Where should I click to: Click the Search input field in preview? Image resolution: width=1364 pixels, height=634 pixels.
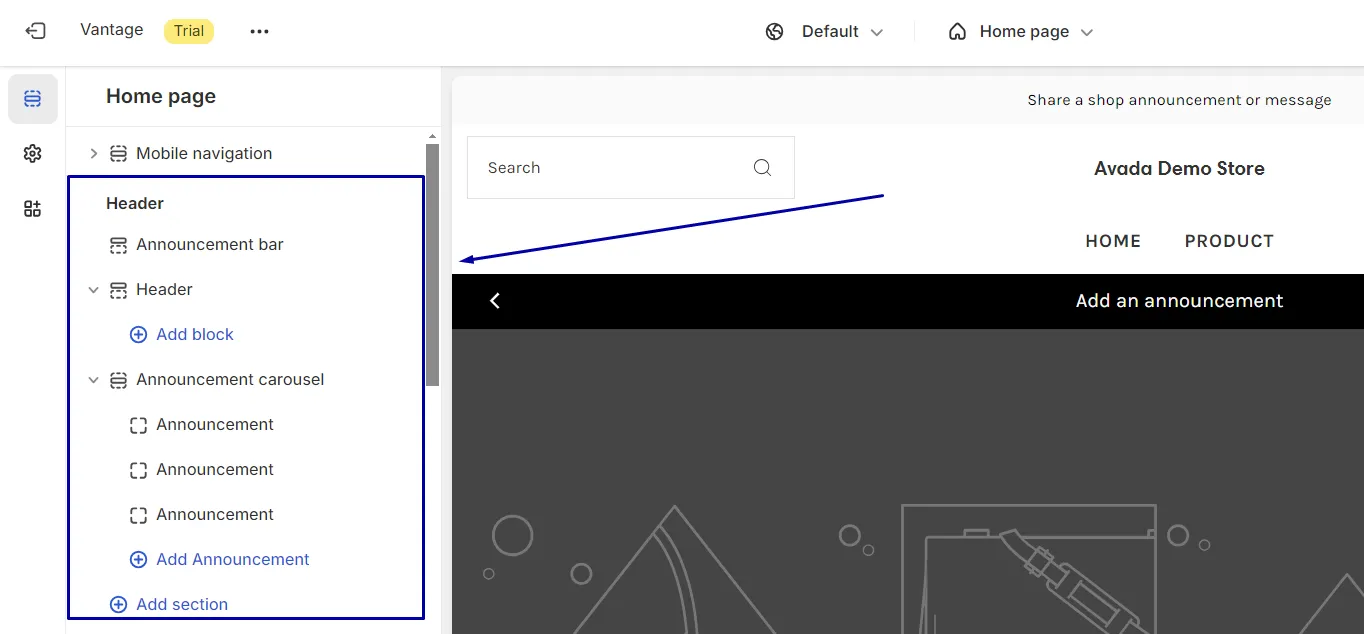click(631, 167)
